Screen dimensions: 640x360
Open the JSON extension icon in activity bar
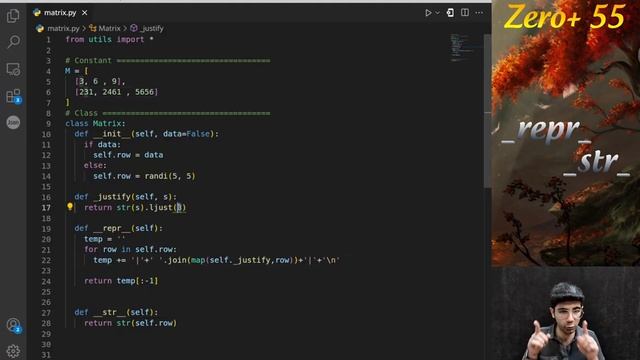[x=13, y=122]
